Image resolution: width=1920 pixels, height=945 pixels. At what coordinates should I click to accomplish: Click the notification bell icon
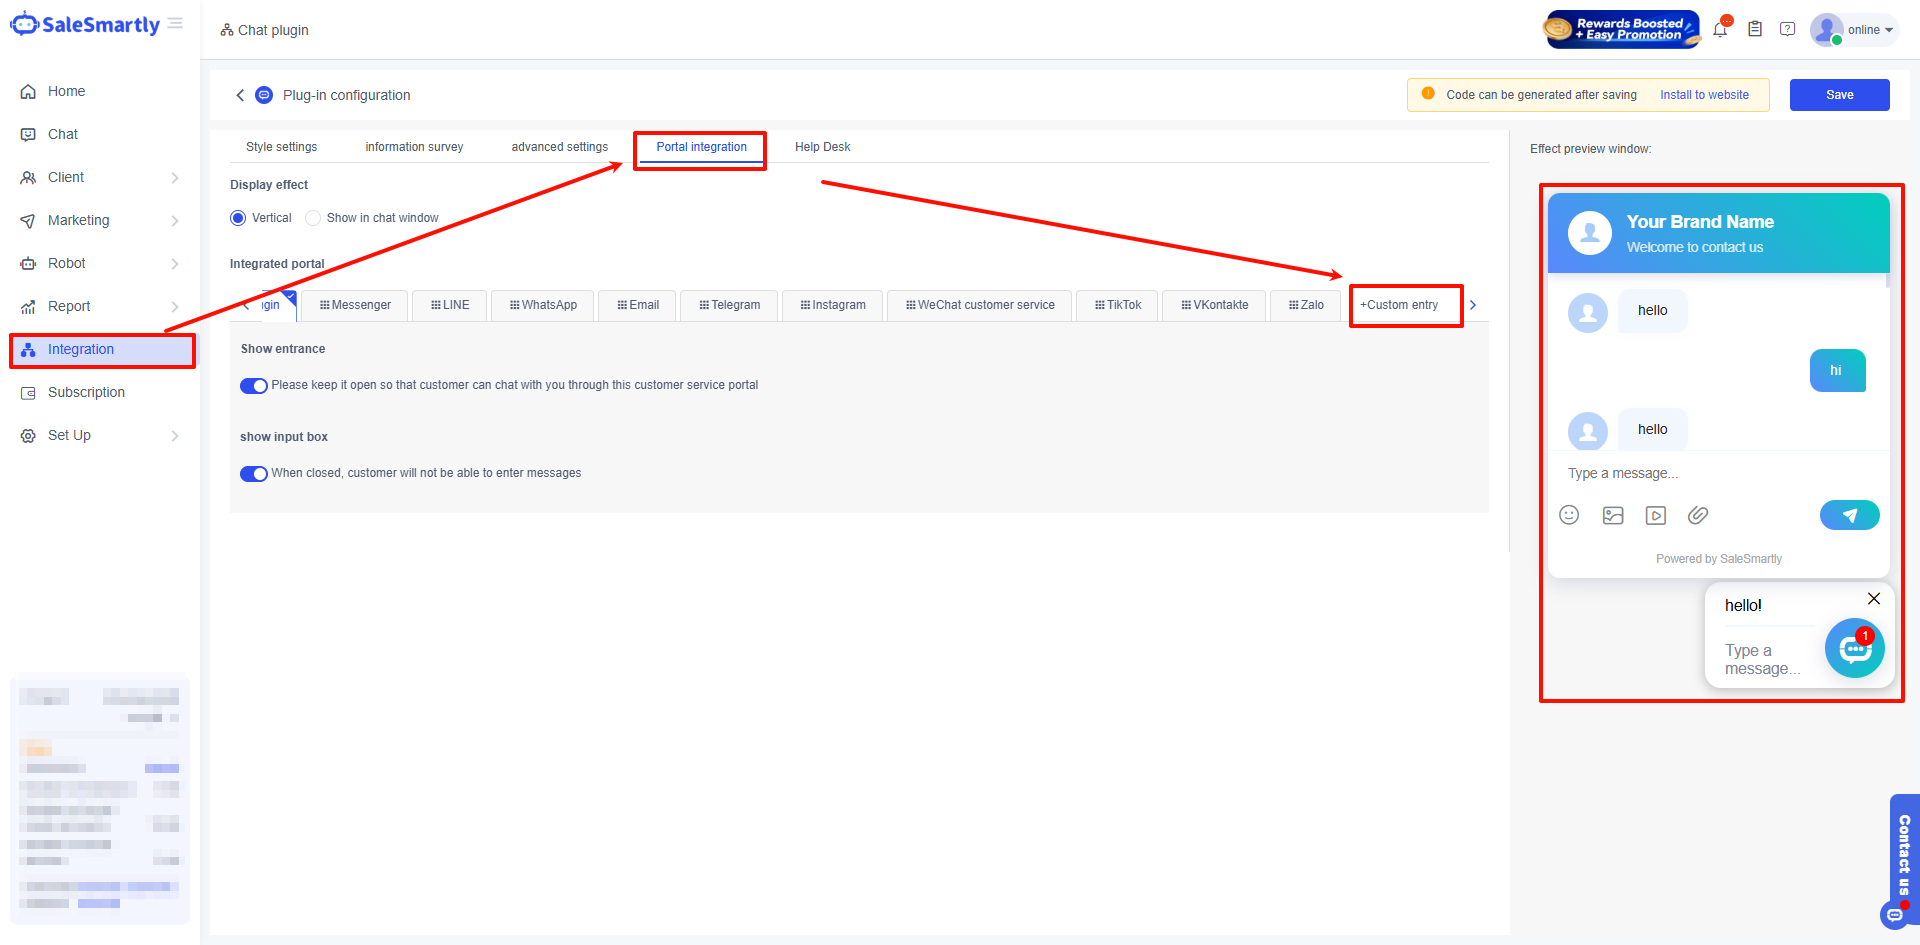point(1720,30)
